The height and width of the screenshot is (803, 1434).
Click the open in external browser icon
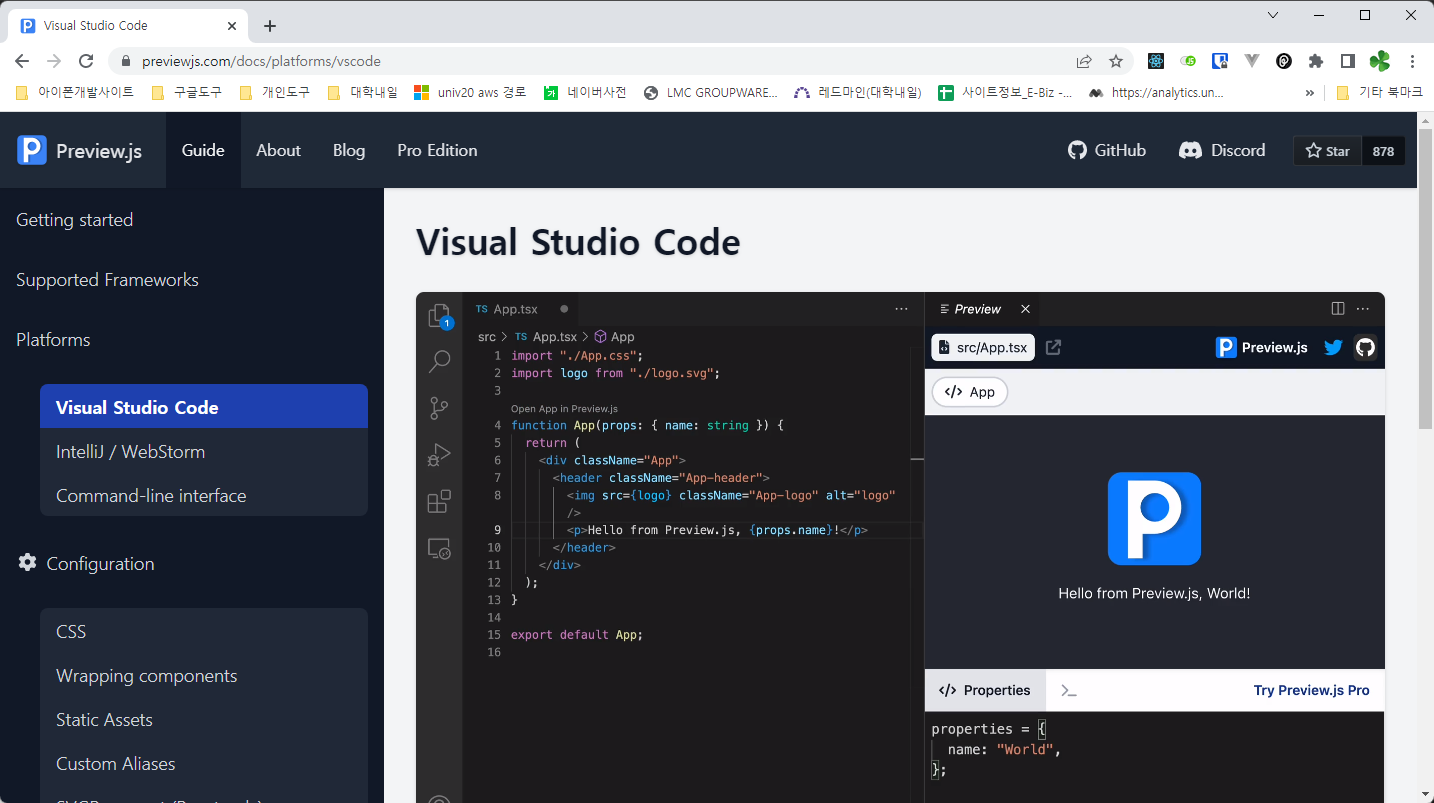[1053, 347]
